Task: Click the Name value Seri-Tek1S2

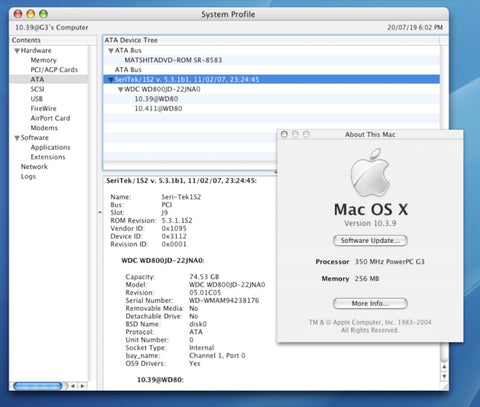Action: 181,197
